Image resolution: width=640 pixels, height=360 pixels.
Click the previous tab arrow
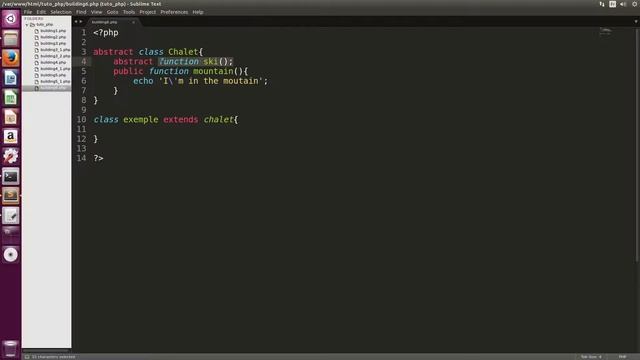[76, 22]
